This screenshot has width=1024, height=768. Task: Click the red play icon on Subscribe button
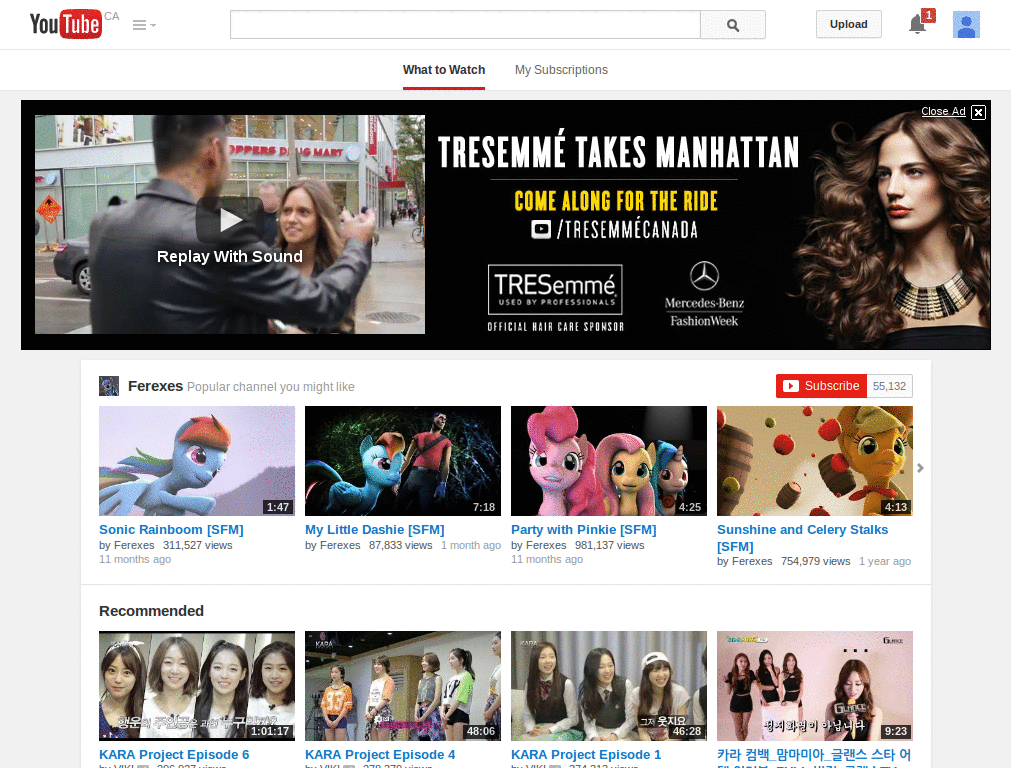coord(793,385)
